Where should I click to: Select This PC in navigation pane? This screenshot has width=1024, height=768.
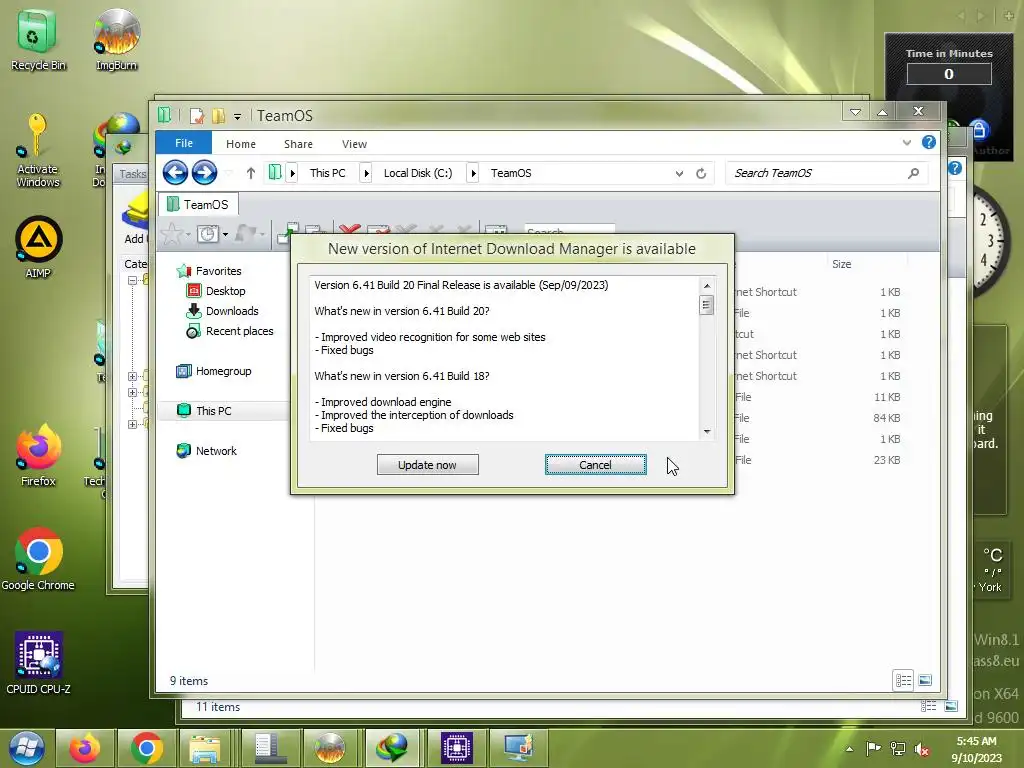[x=213, y=411]
